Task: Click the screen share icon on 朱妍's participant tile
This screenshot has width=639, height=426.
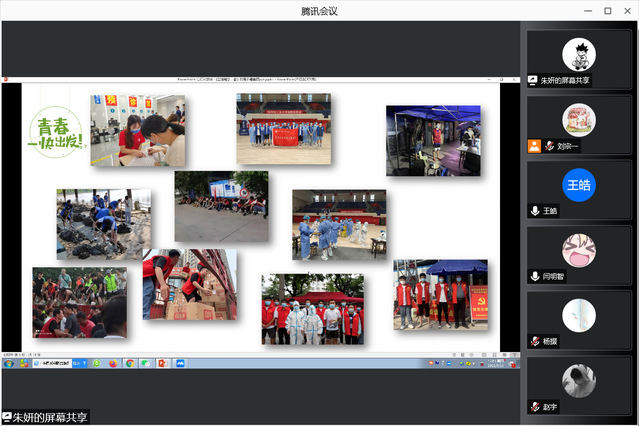Action: 533,81
